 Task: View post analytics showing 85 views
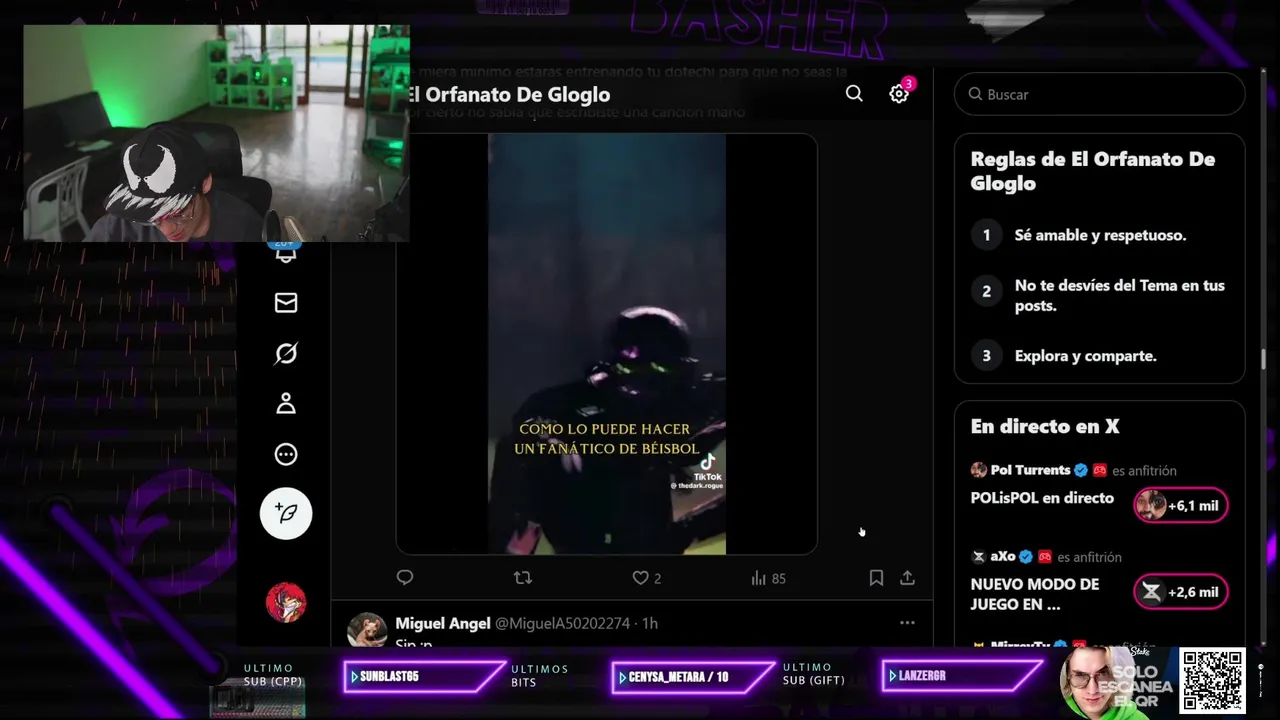coord(768,578)
